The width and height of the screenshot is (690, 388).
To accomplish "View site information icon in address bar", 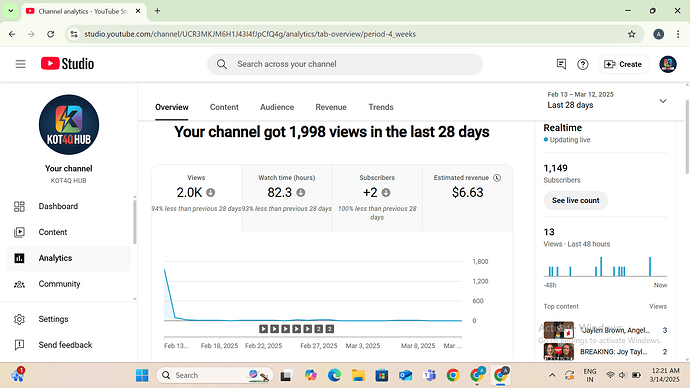I will click(x=74, y=34).
